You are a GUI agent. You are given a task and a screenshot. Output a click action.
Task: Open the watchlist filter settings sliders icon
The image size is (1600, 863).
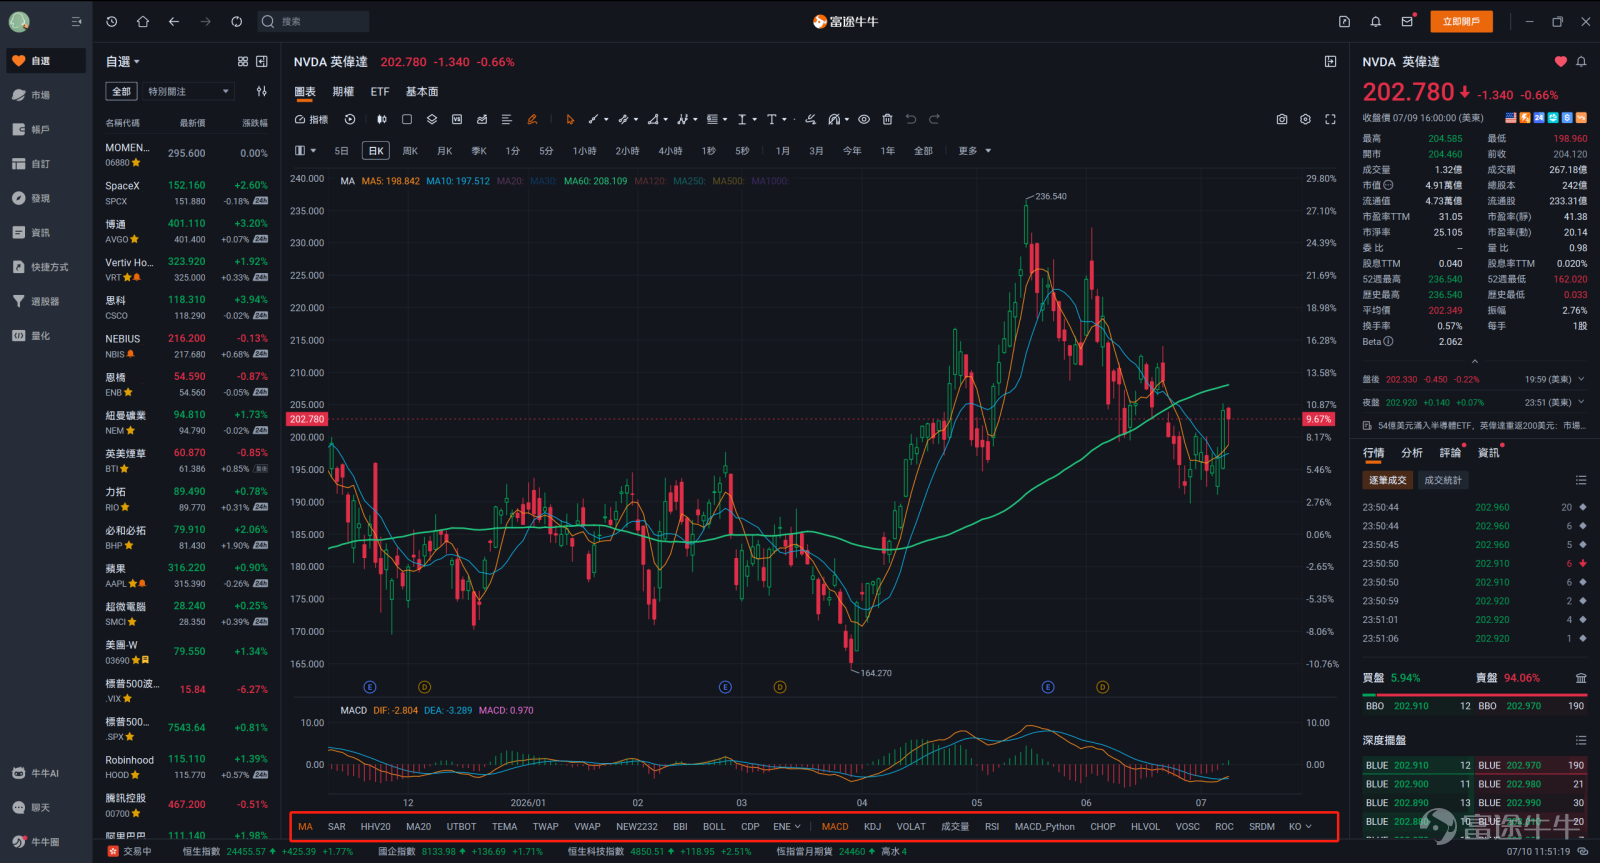262,91
